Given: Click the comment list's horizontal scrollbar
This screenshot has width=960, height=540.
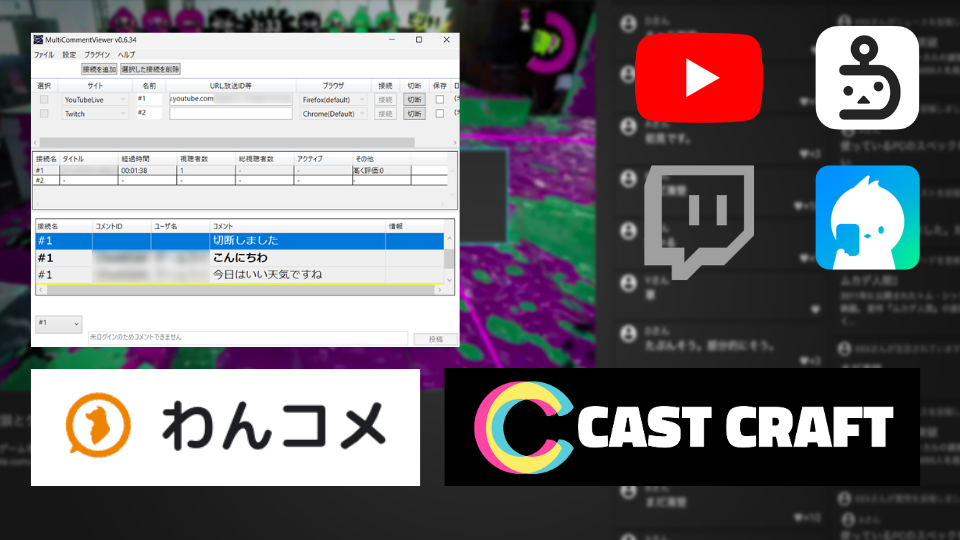Looking at the screenshot, I should (242, 290).
